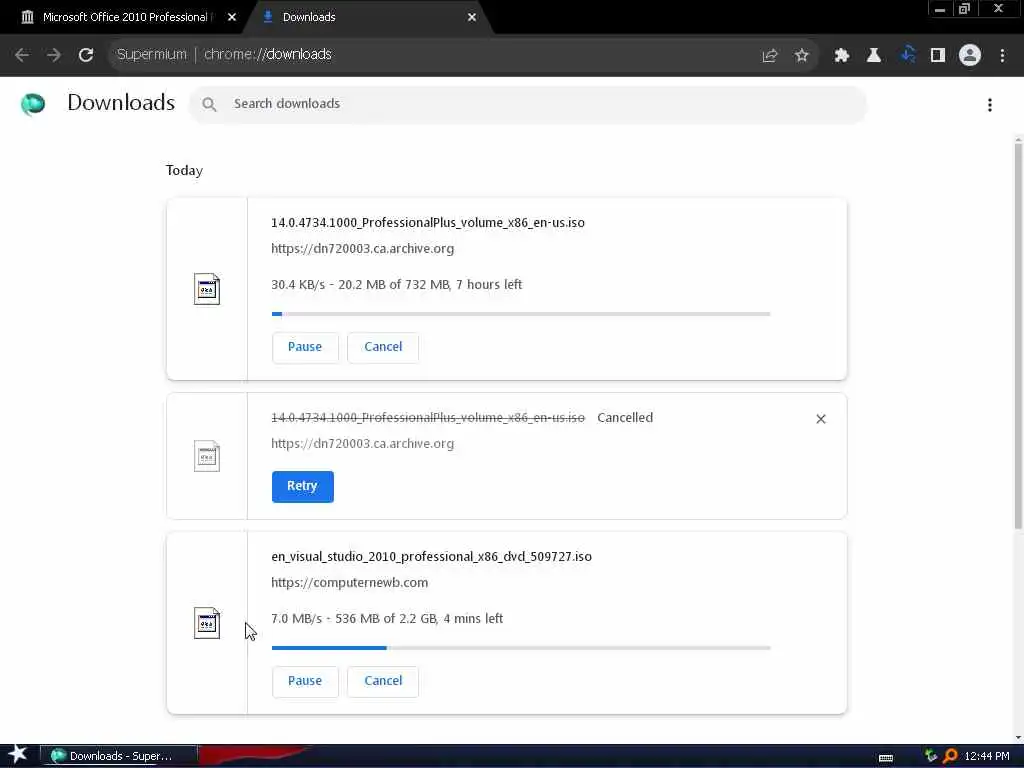
Task: Switch to Microsoft Office 2010 Professional tab
Action: (x=124, y=17)
